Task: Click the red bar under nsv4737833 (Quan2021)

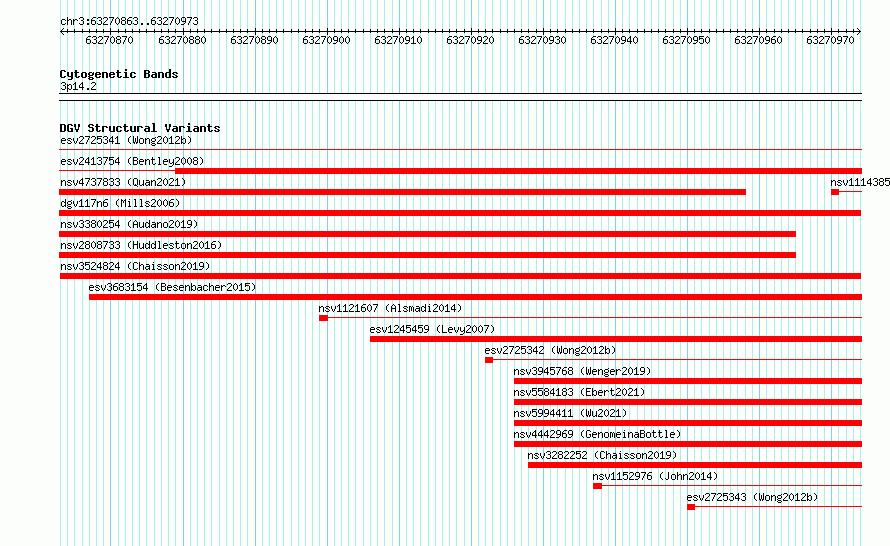Action: 402,192
